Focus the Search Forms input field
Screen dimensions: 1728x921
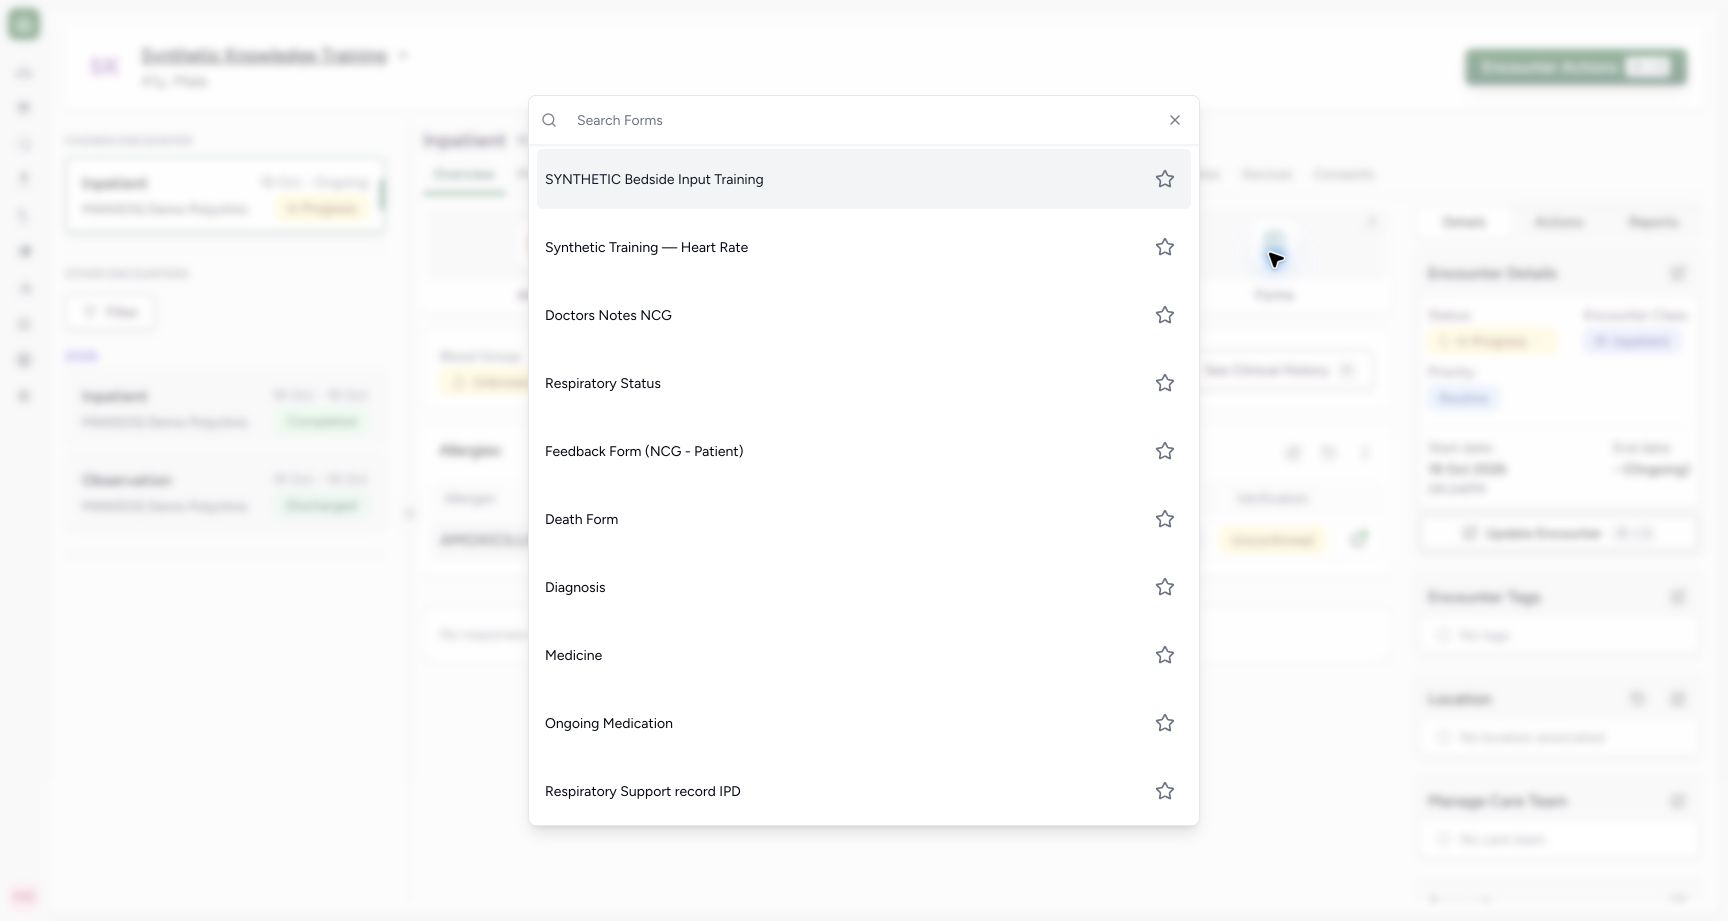(864, 120)
